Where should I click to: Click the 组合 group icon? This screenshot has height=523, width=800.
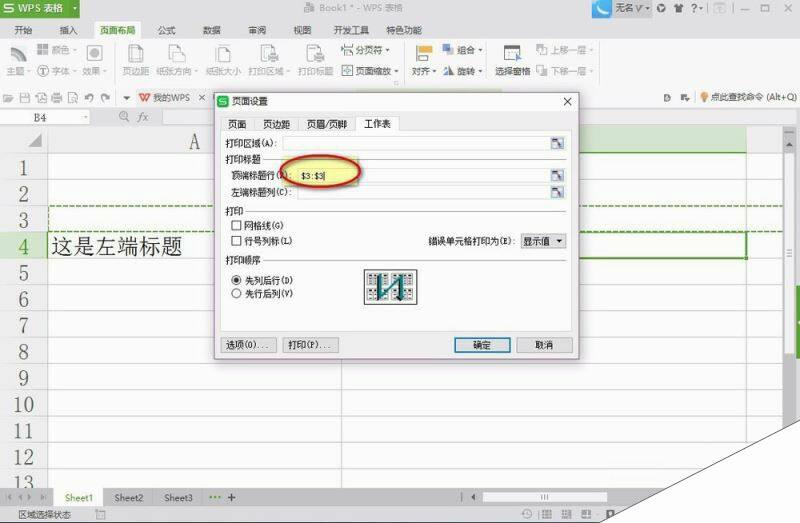pos(448,49)
